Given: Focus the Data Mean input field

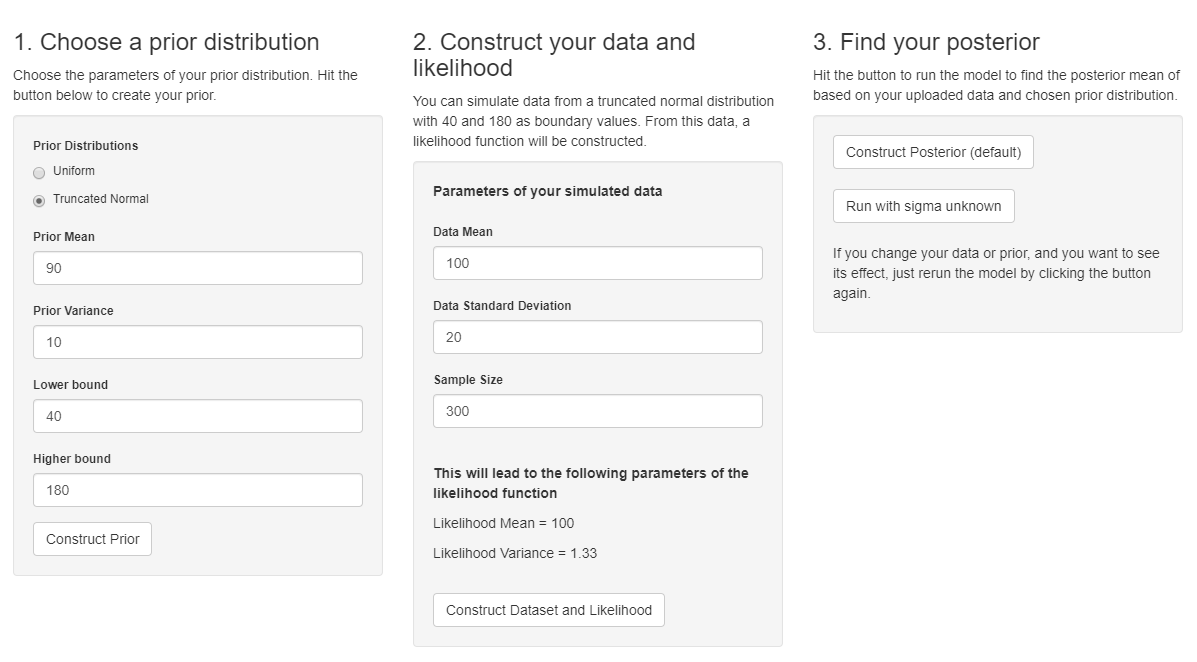Looking at the screenshot, I should coord(598,263).
